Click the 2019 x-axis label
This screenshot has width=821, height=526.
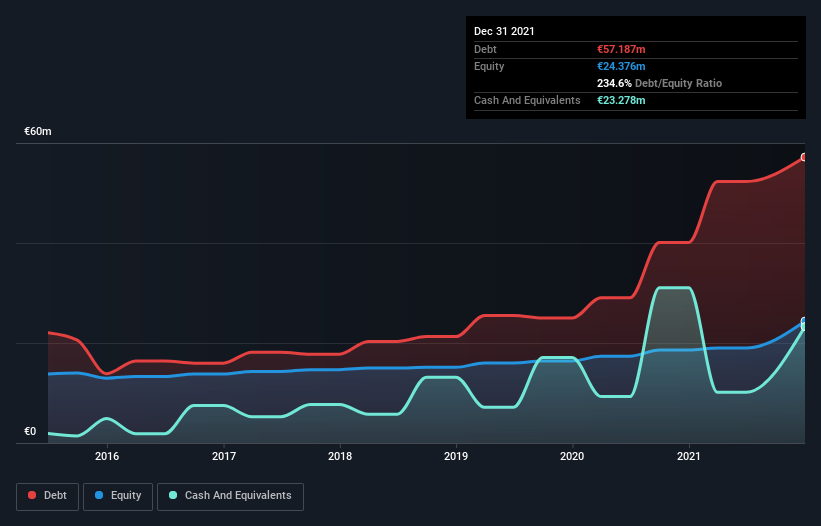tap(456, 456)
